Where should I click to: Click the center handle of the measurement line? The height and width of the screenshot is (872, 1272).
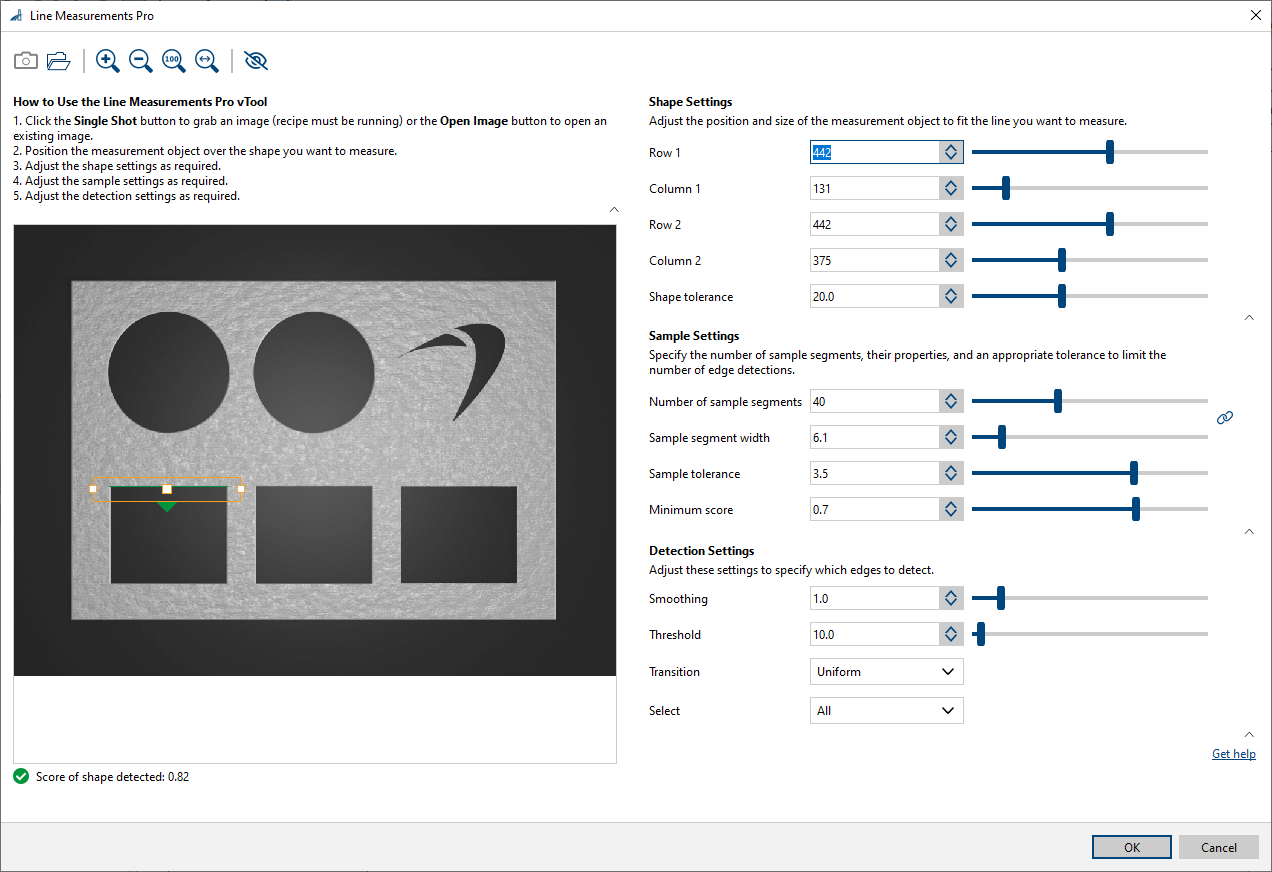click(x=167, y=489)
